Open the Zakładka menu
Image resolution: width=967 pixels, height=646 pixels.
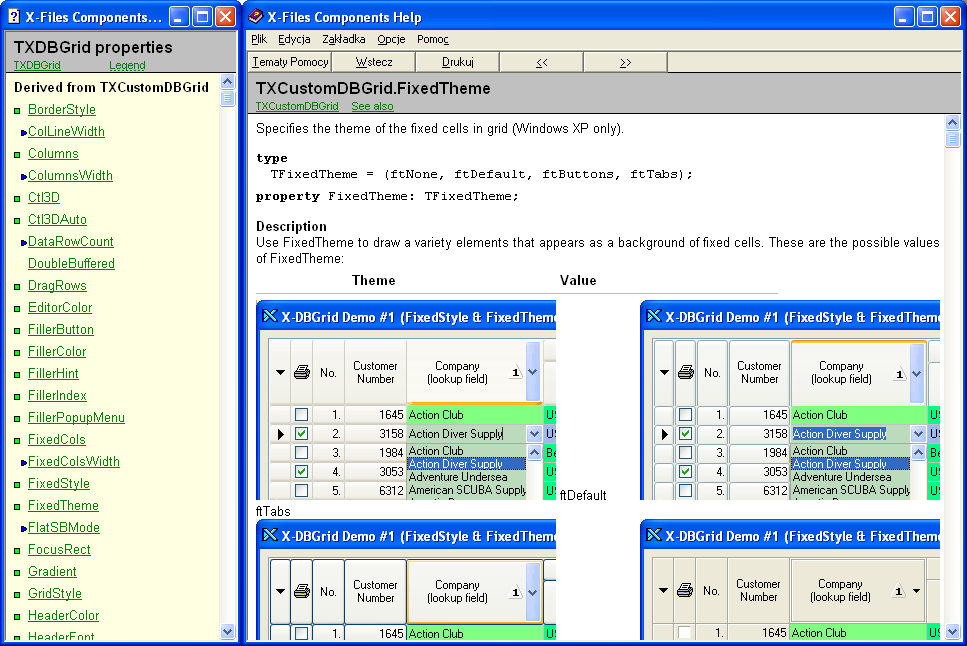coord(344,40)
